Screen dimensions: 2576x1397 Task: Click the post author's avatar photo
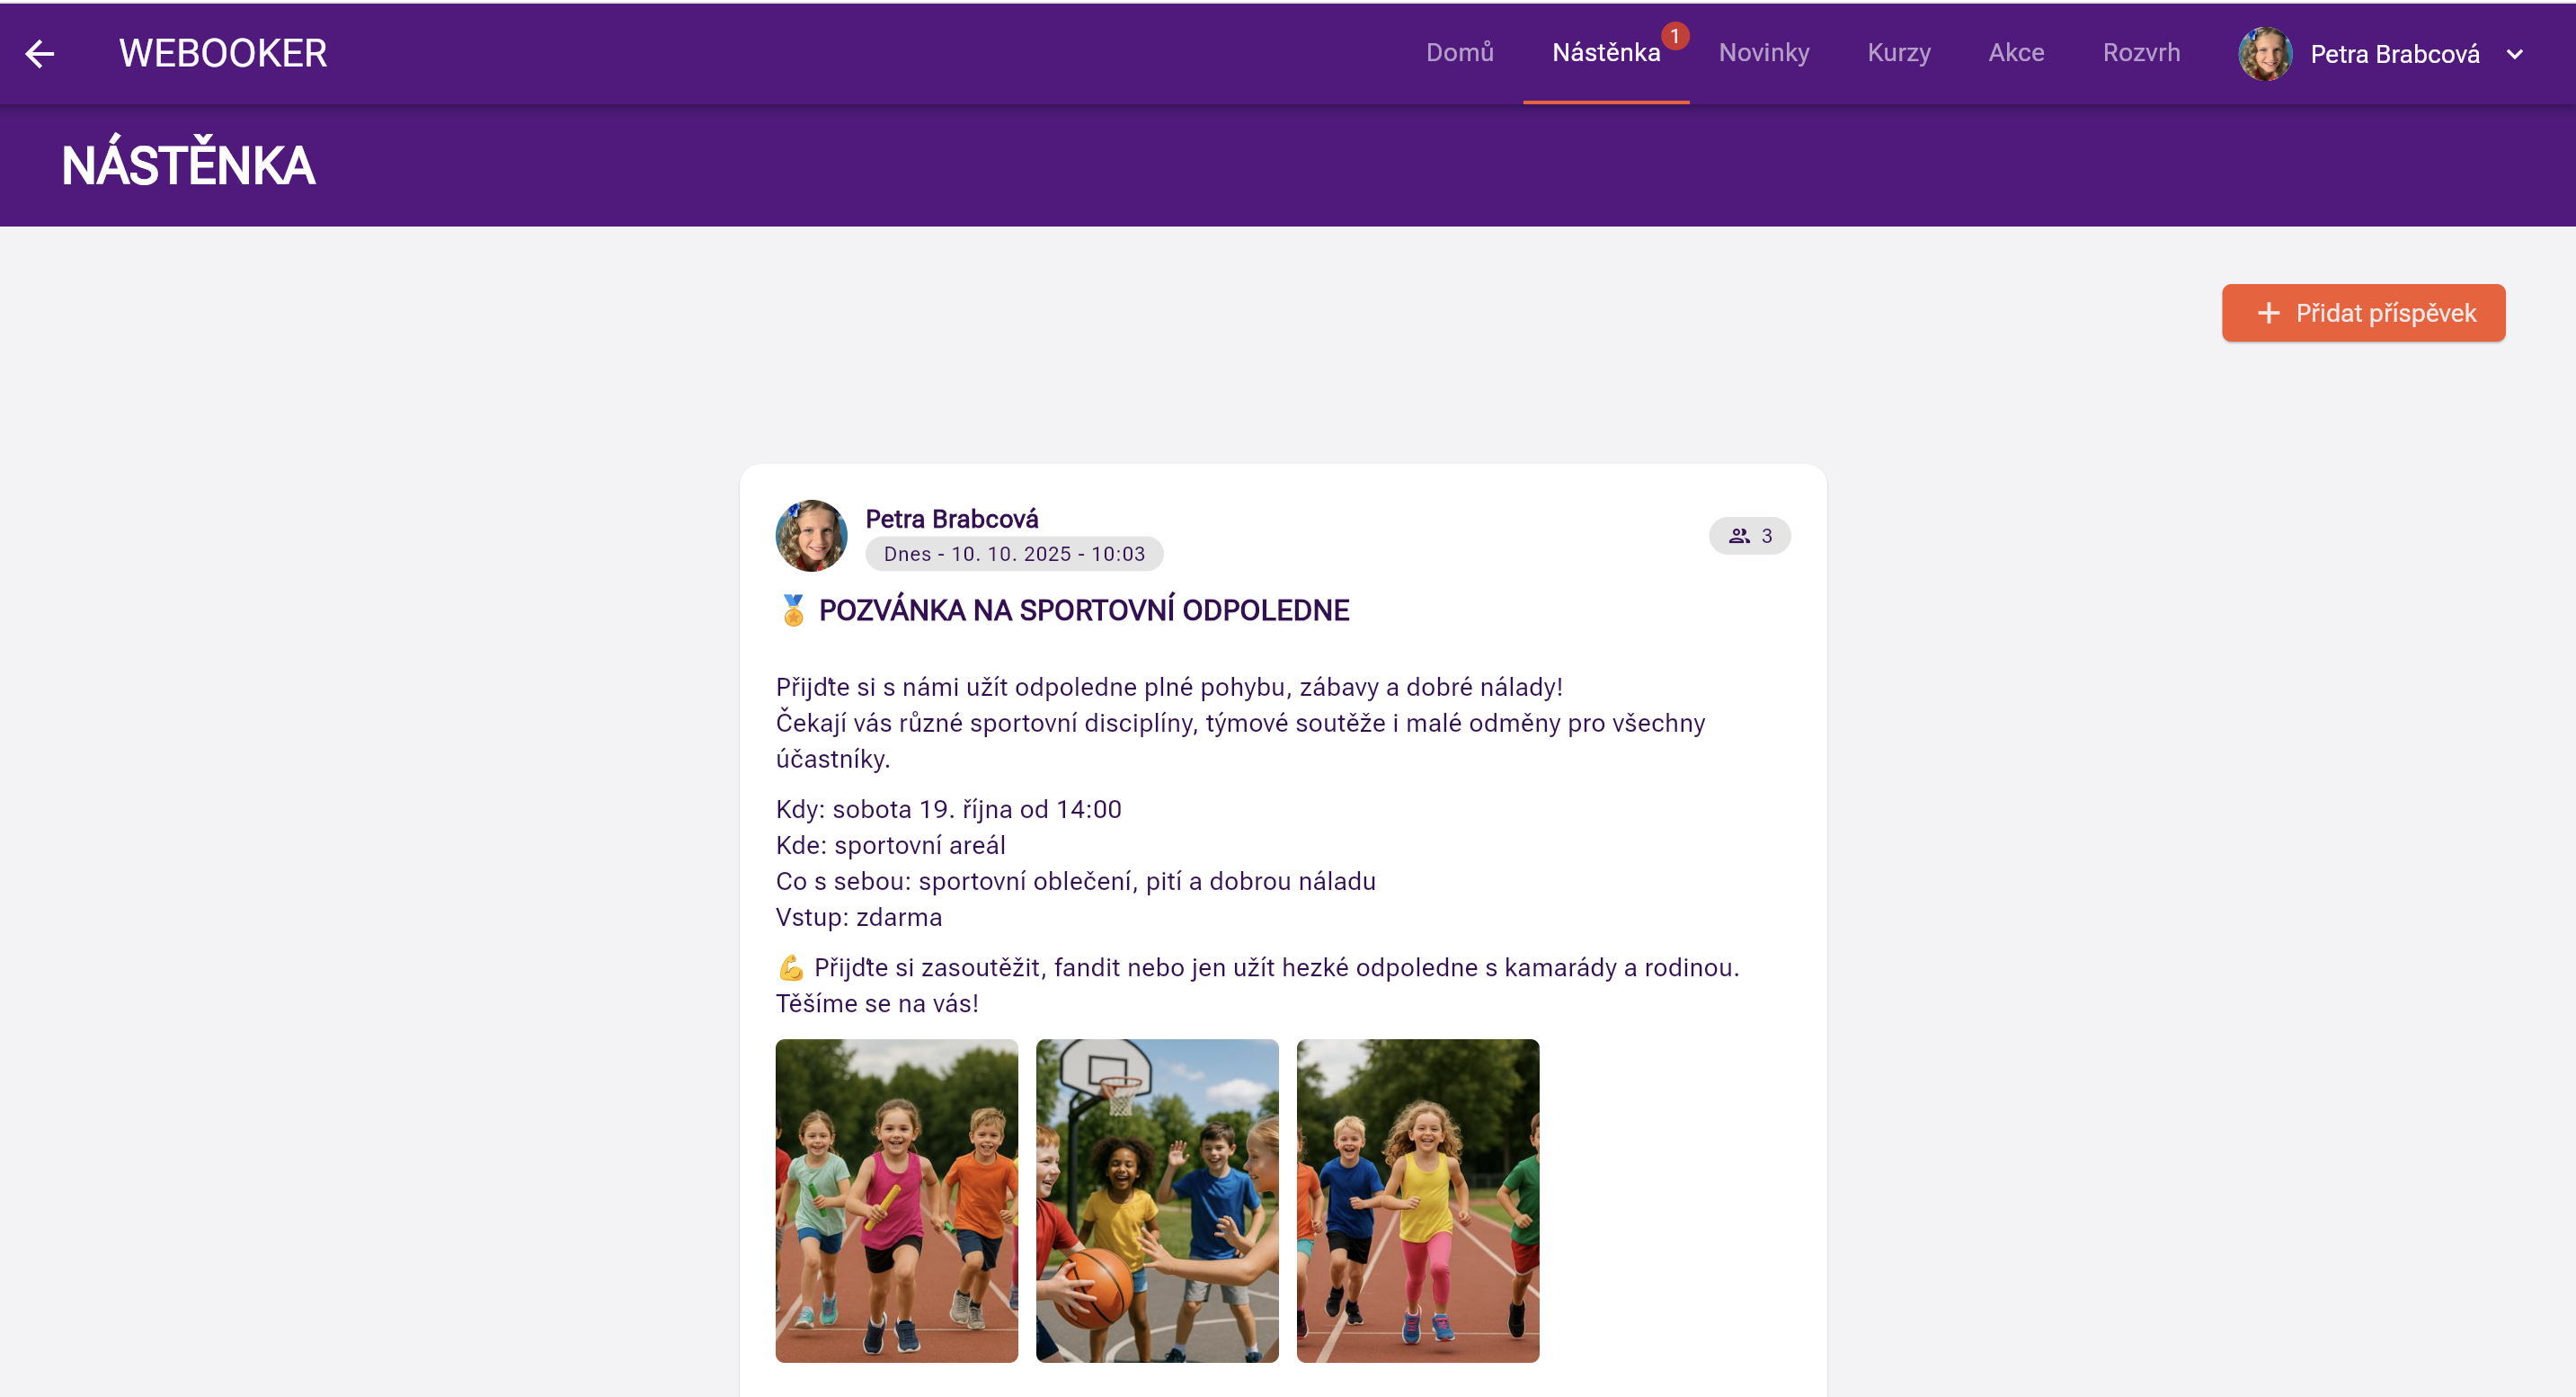(x=811, y=536)
